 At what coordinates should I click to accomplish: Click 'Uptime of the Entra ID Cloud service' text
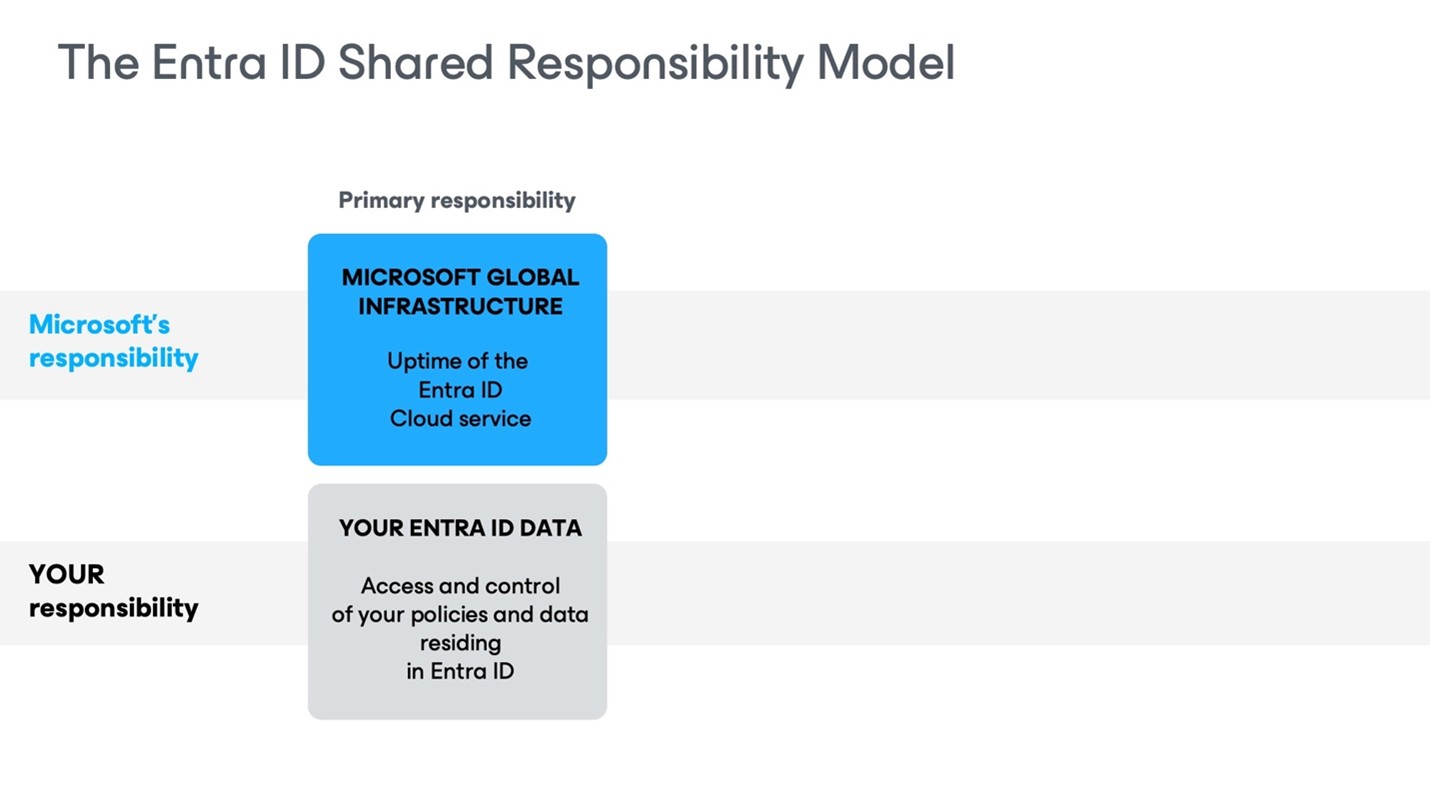(460, 389)
